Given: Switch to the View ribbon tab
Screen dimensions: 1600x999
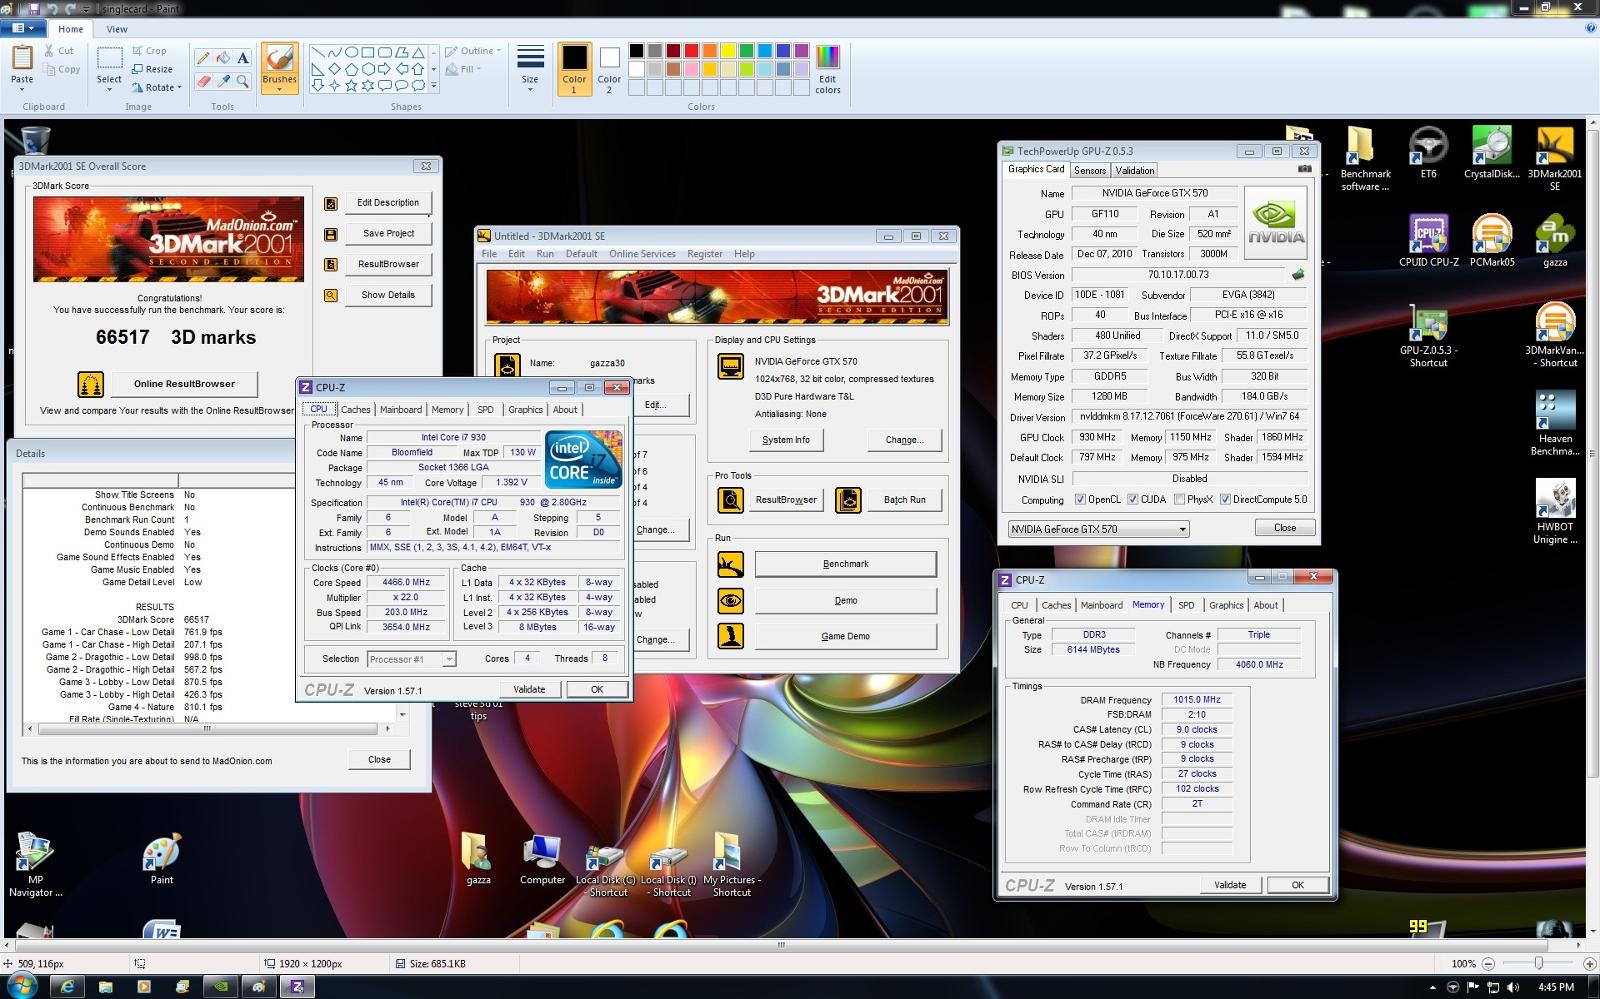Looking at the screenshot, I should coord(117,29).
